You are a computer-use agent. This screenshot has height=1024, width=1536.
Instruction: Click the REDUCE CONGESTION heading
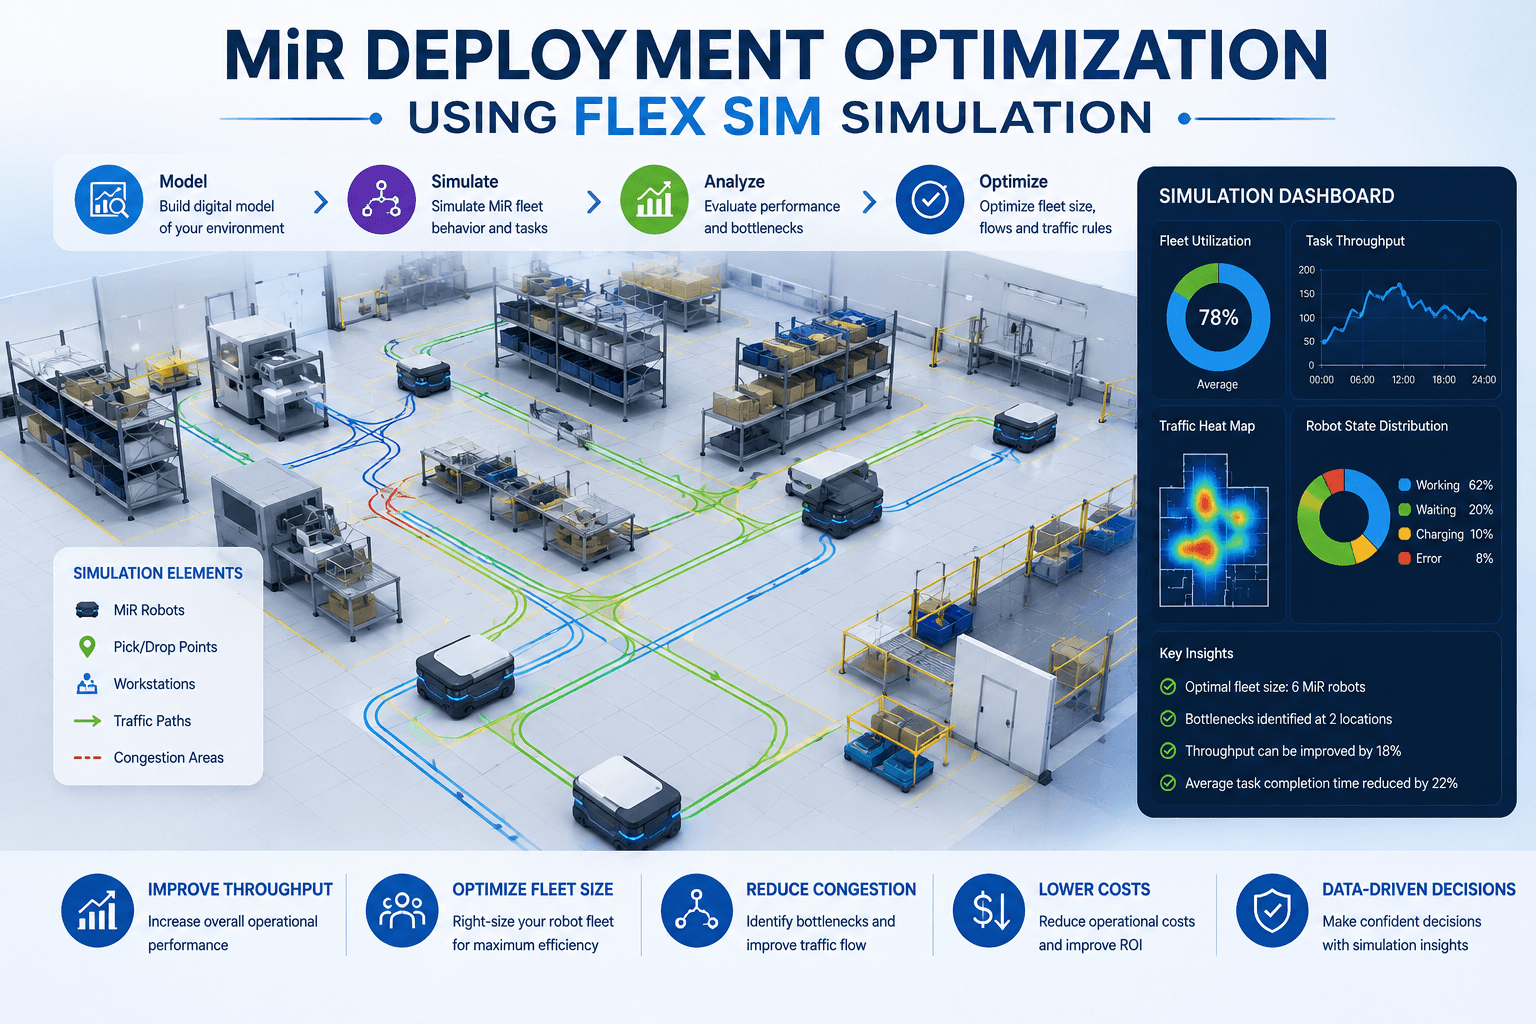click(831, 889)
